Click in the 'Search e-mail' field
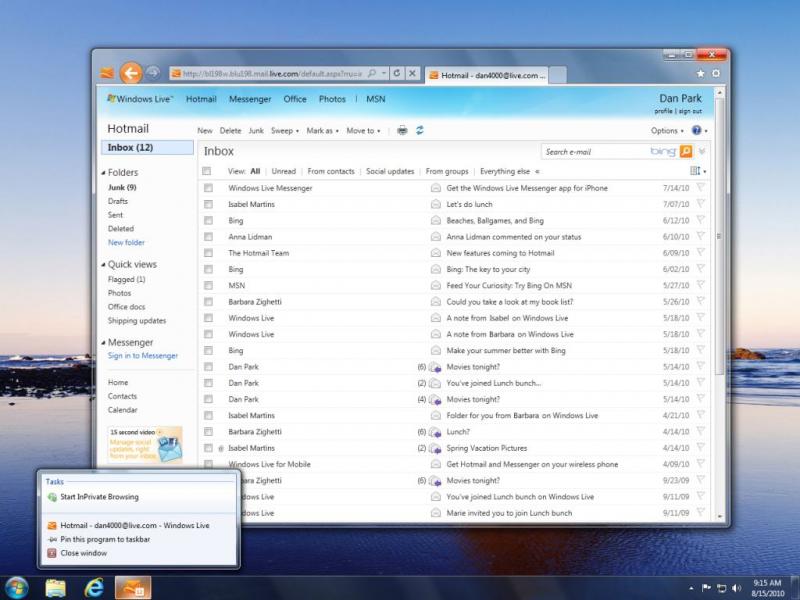 coord(594,152)
